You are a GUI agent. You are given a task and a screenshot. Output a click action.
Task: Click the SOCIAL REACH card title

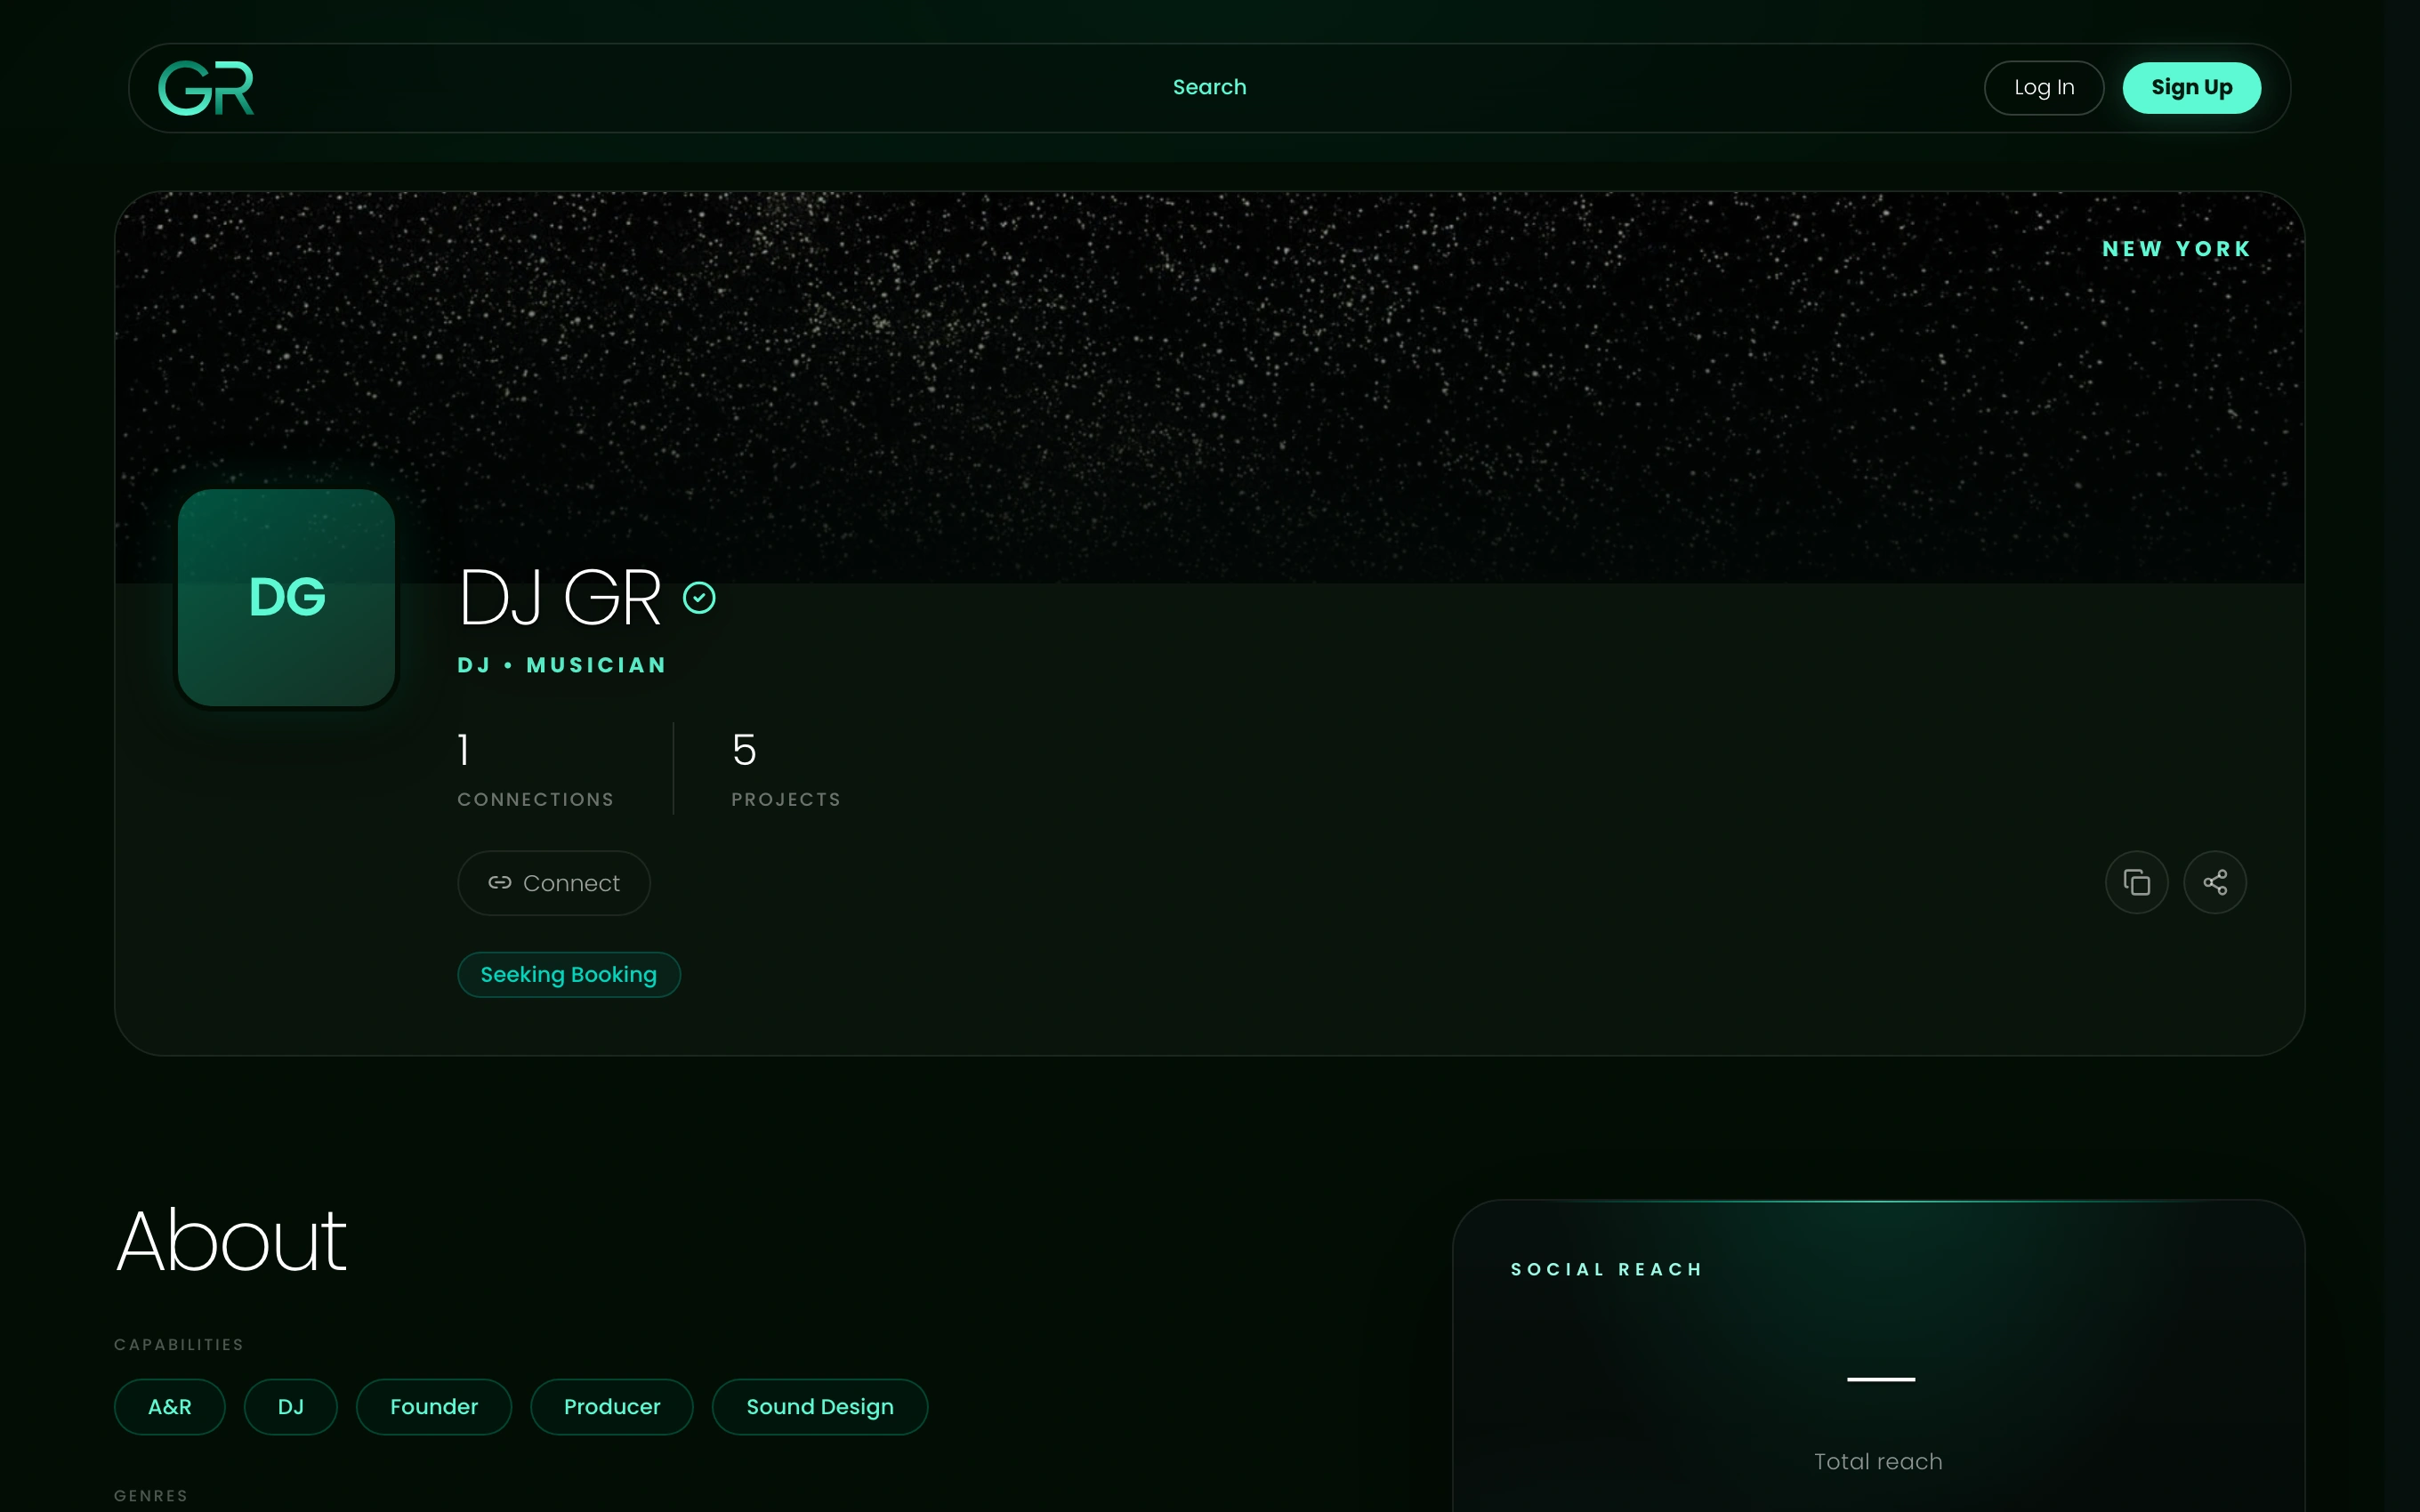1606,1269
